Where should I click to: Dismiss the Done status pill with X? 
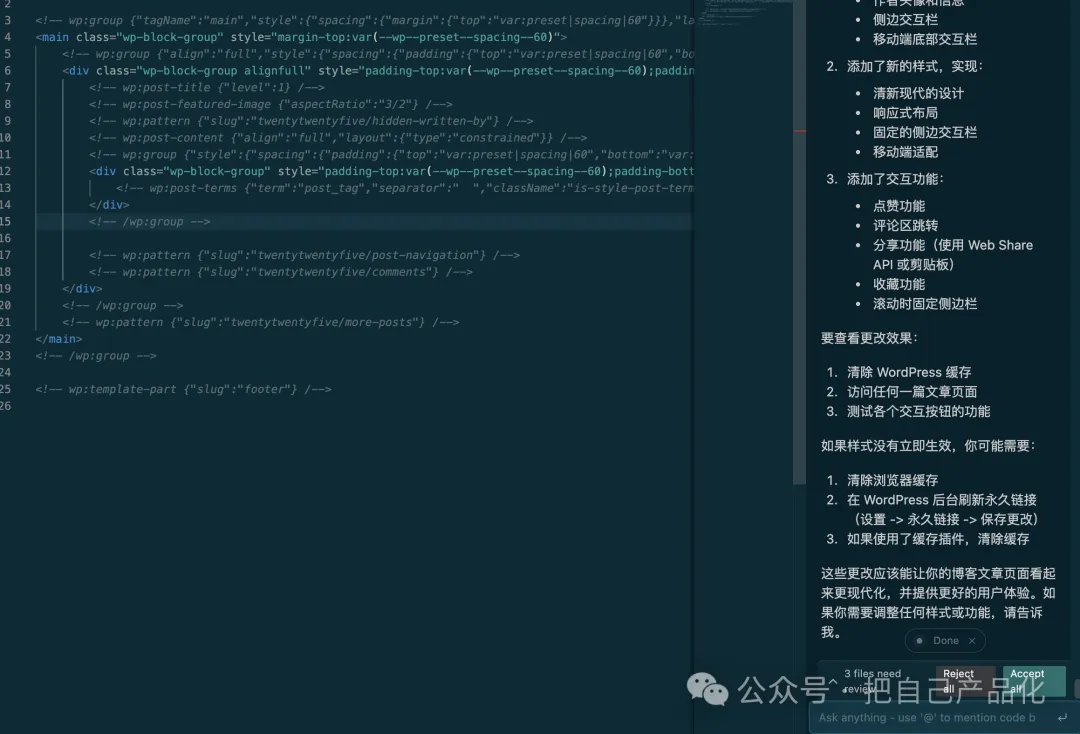[972, 640]
